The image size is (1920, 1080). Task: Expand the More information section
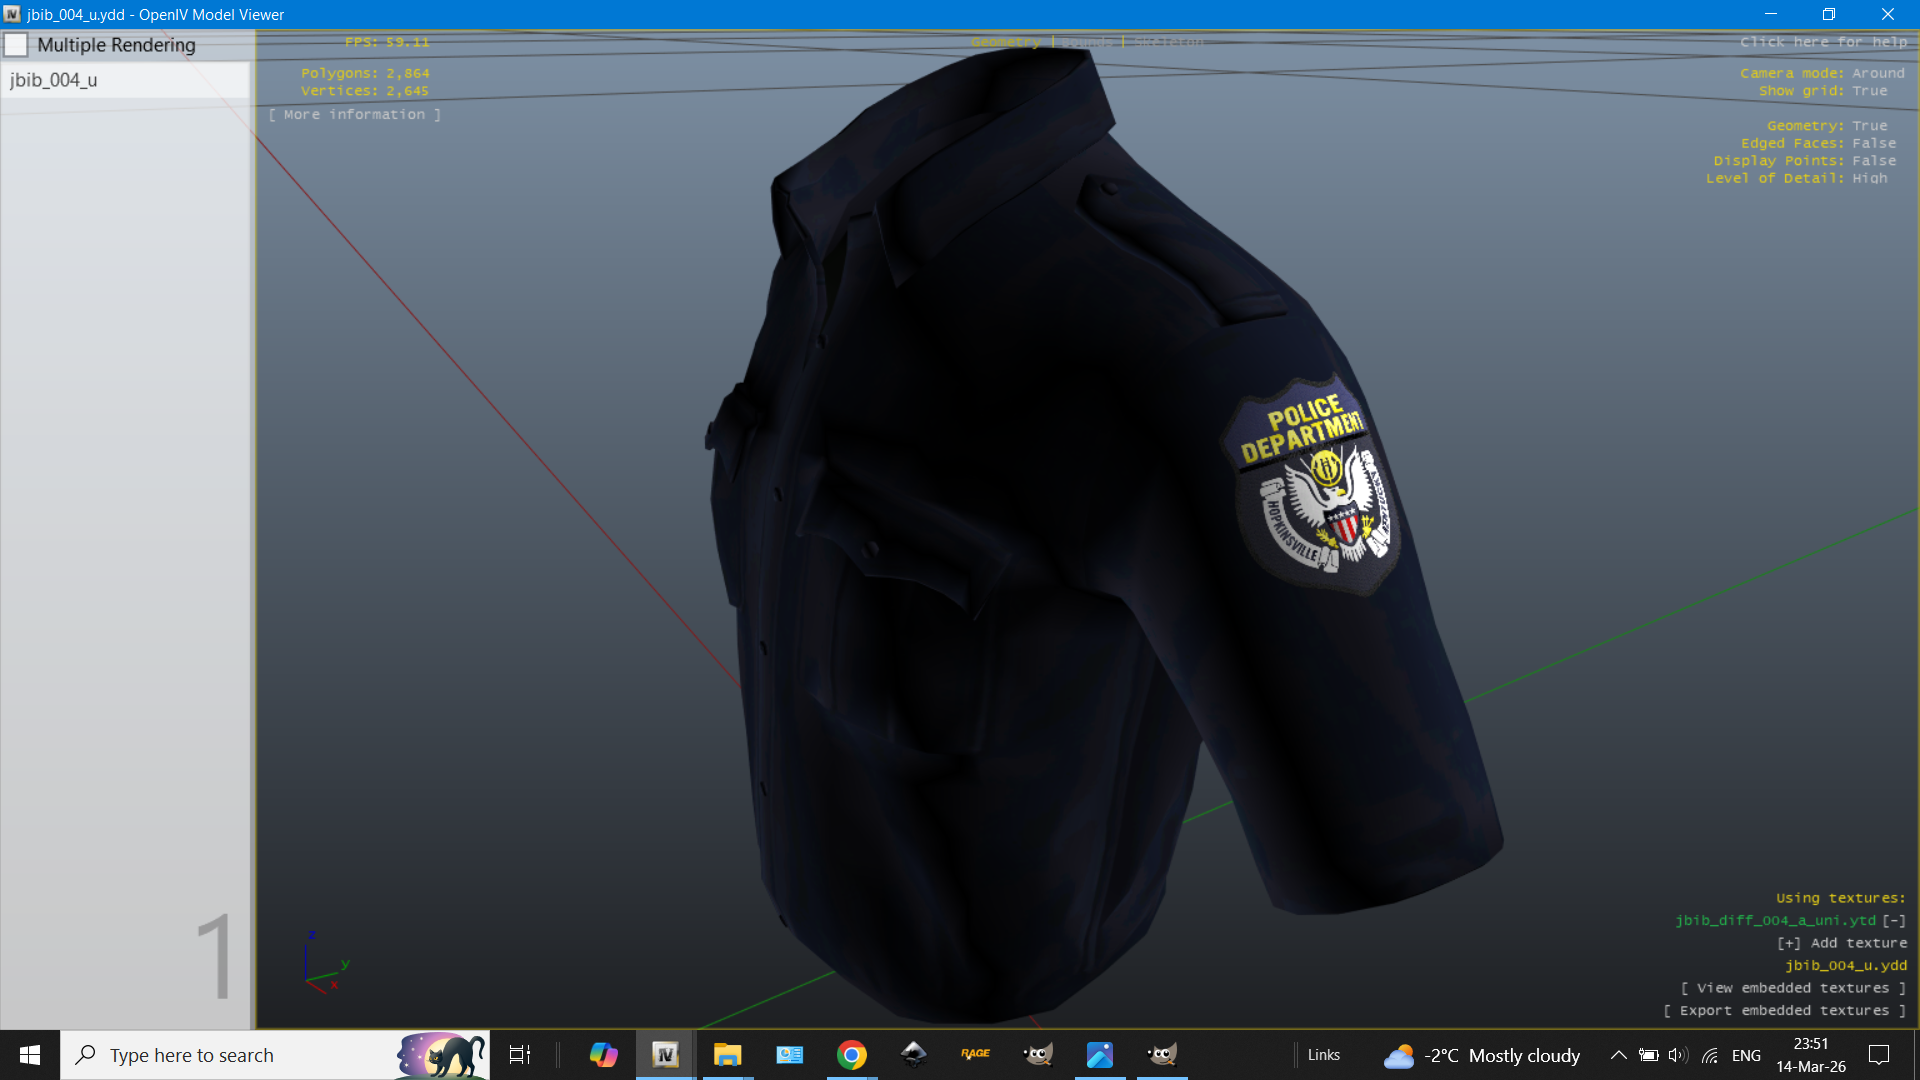point(354,115)
